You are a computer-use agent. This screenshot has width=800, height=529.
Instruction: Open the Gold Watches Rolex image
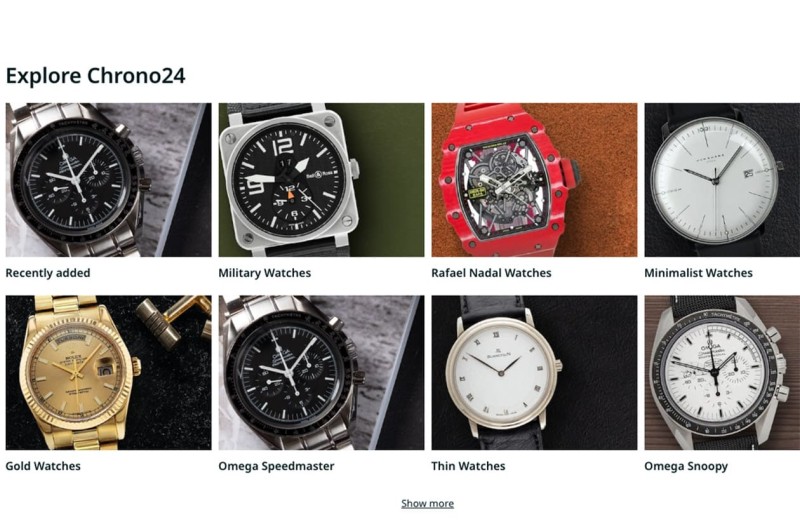click(x=108, y=372)
